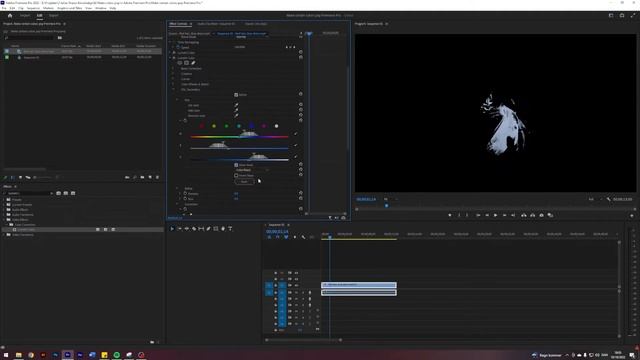Pick the Add color eyedropper
The image size is (640, 360).
236,110
